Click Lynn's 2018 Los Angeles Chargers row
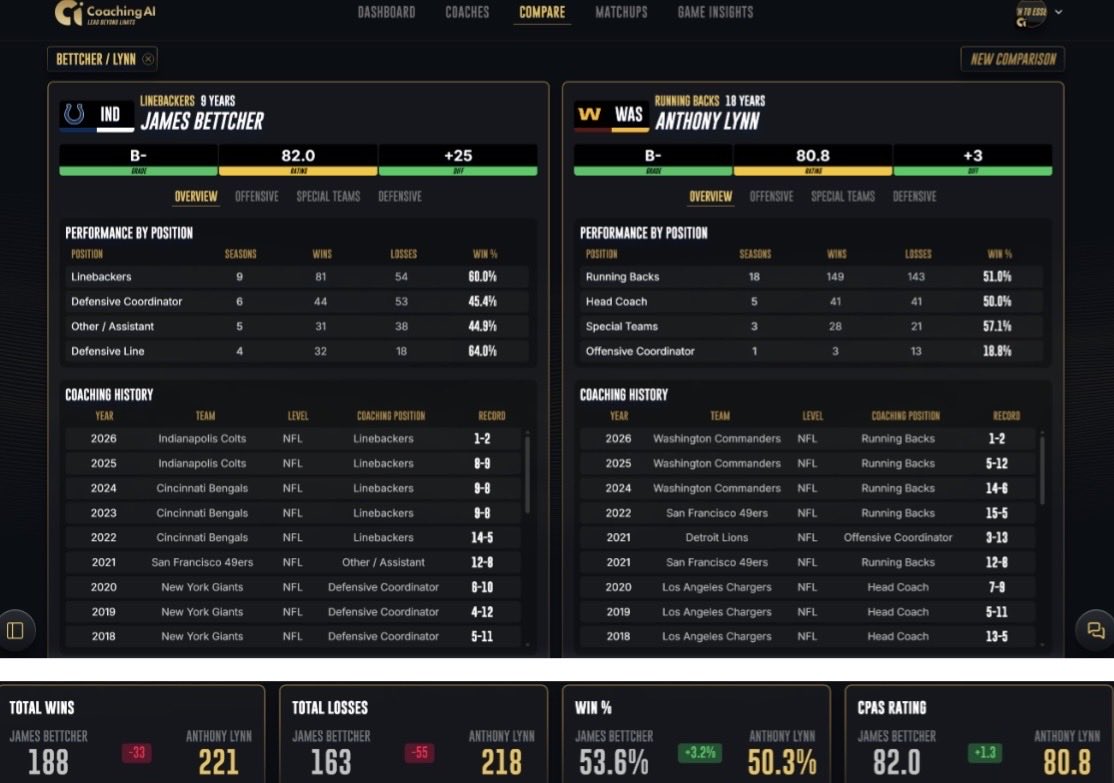 click(x=808, y=636)
